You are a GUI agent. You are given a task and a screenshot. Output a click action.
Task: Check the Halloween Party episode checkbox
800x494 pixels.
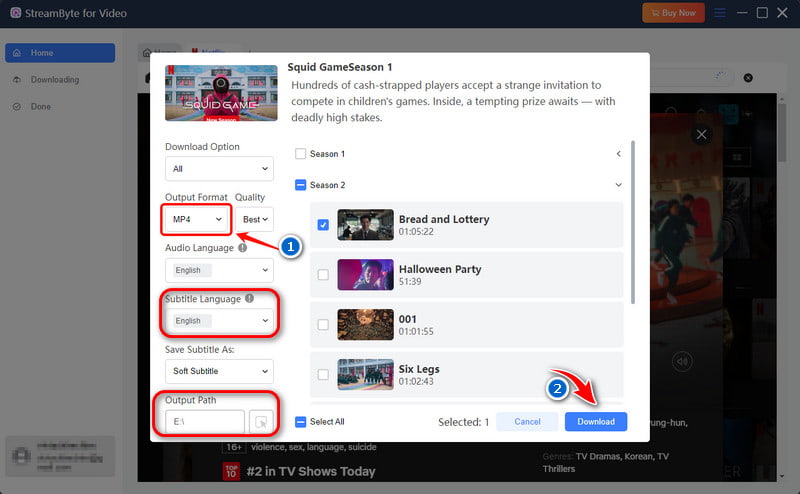pyautogui.click(x=323, y=275)
